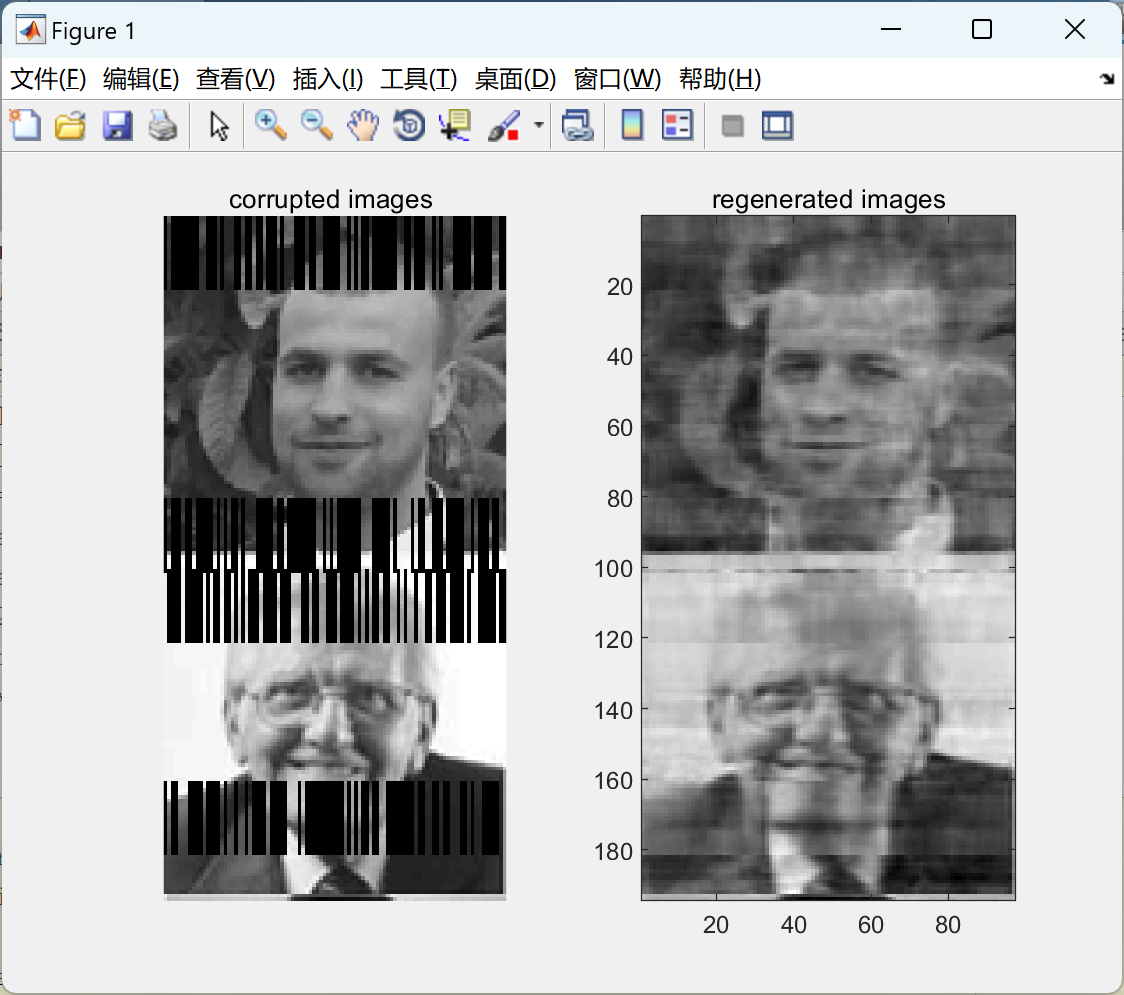This screenshot has height=995, width=1124.
Task: Open the 工具(T) menu
Action: click(x=419, y=79)
